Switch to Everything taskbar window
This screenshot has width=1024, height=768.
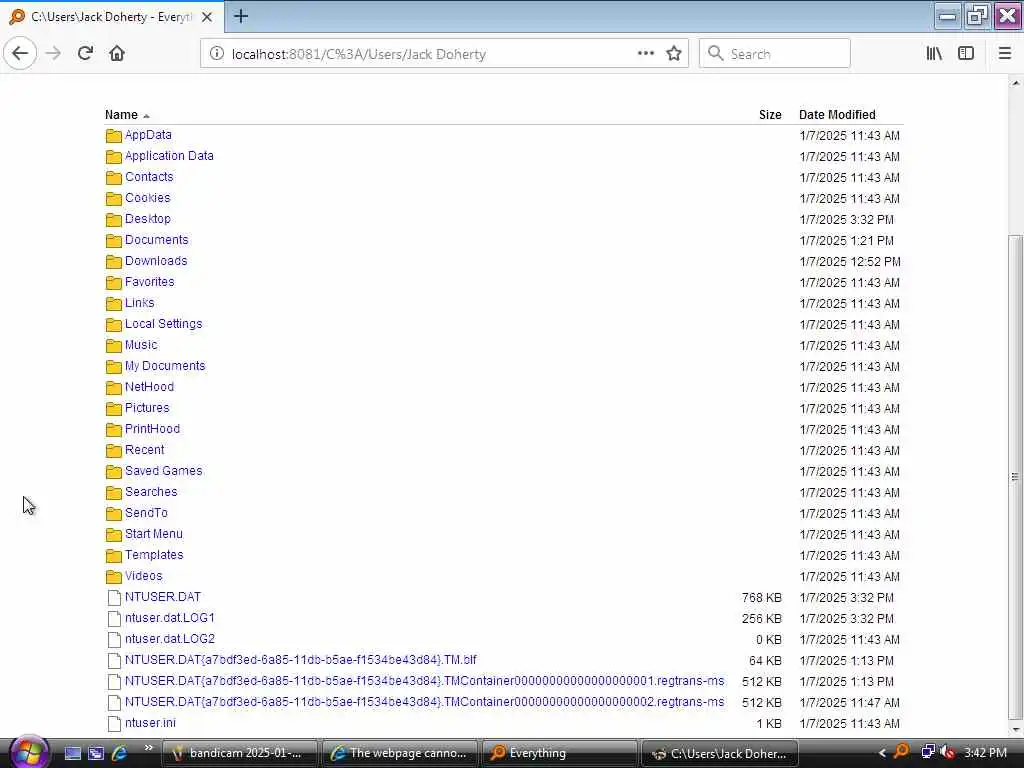[560, 753]
